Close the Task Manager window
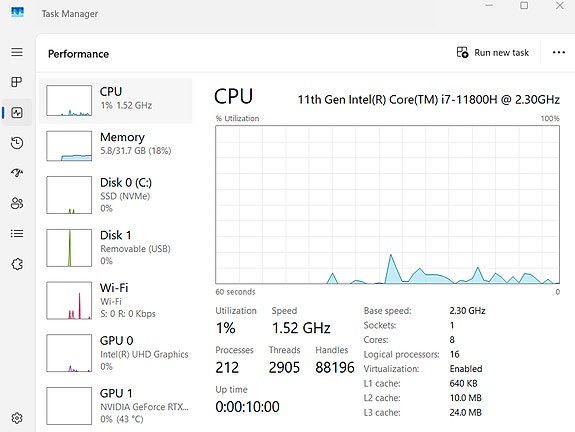The width and height of the screenshot is (575, 432). coord(560,6)
